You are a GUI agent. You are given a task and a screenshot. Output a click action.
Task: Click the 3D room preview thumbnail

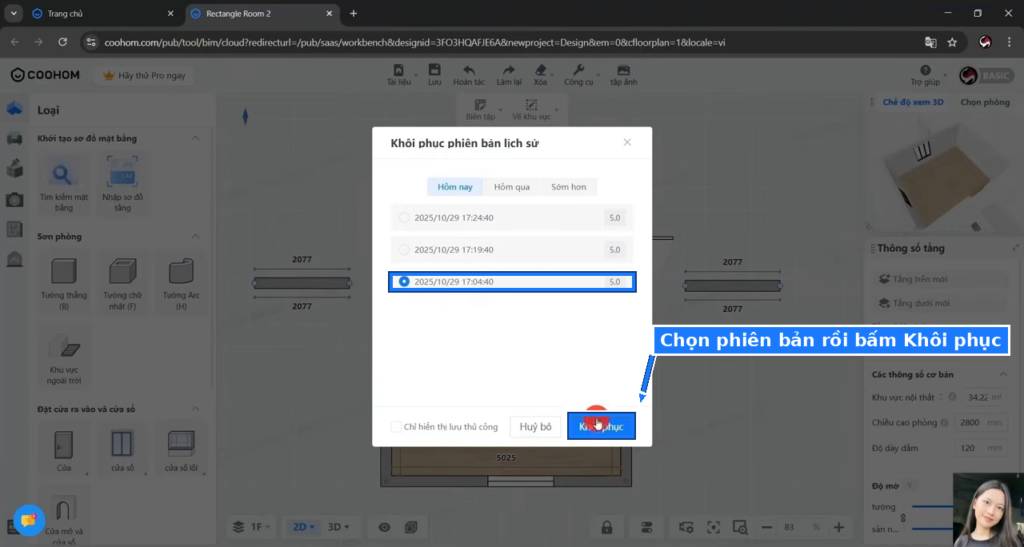tap(944, 173)
